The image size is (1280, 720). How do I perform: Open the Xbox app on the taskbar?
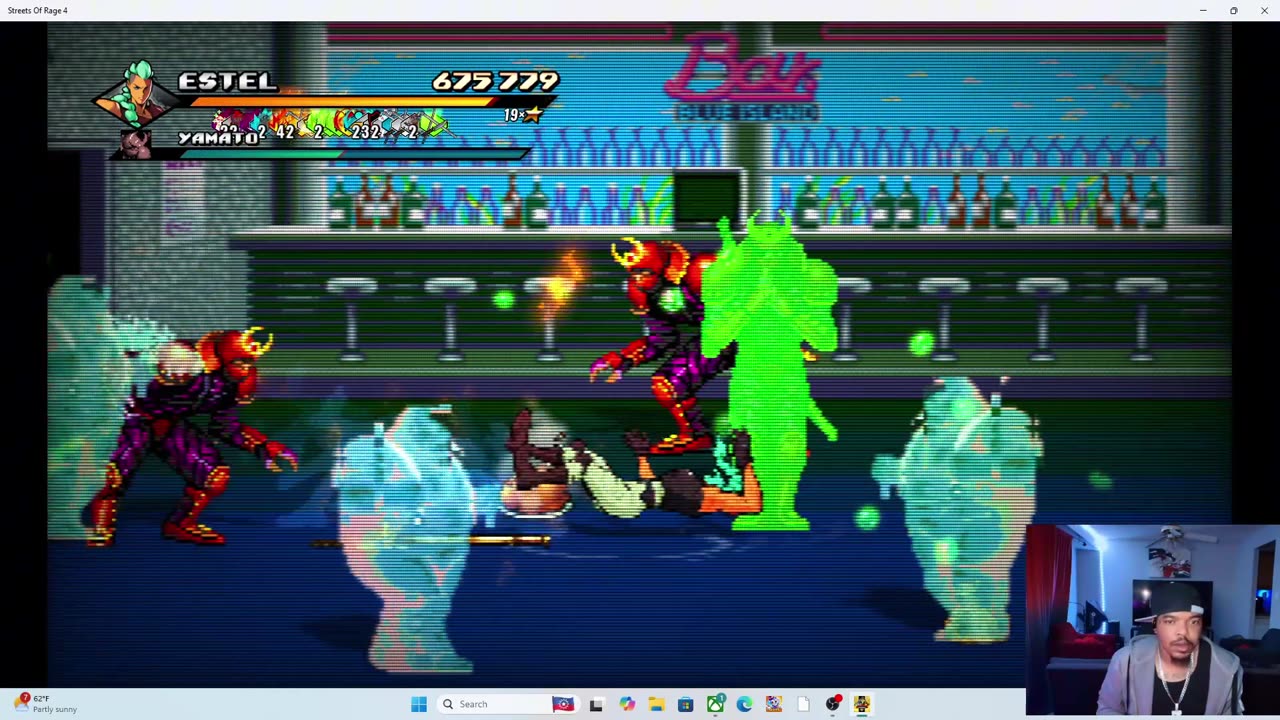click(x=715, y=704)
